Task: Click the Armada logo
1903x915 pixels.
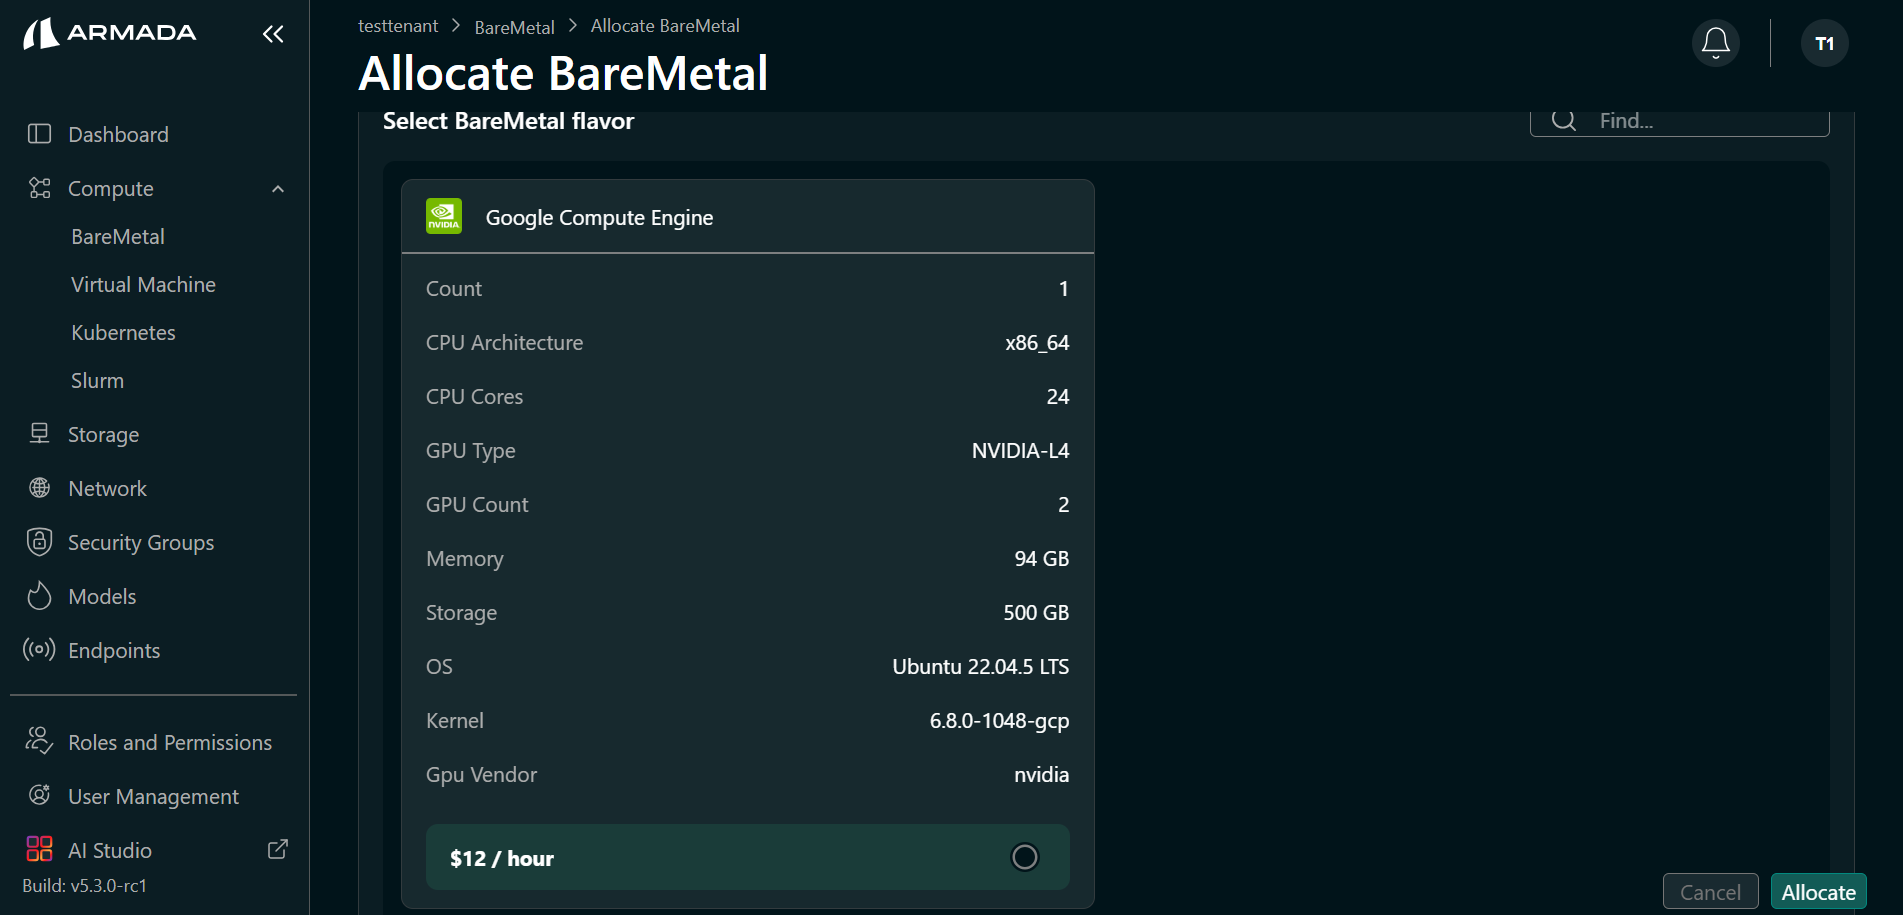Action: (110, 33)
